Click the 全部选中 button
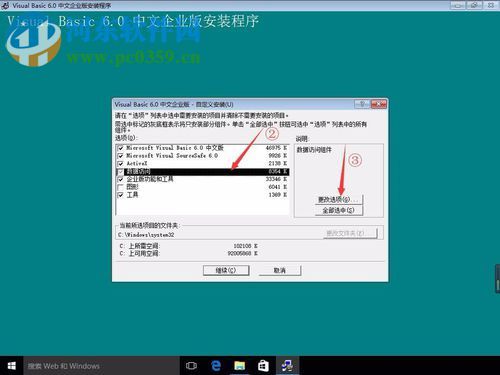This screenshot has width=500, height=375. [x=339, y=210]
